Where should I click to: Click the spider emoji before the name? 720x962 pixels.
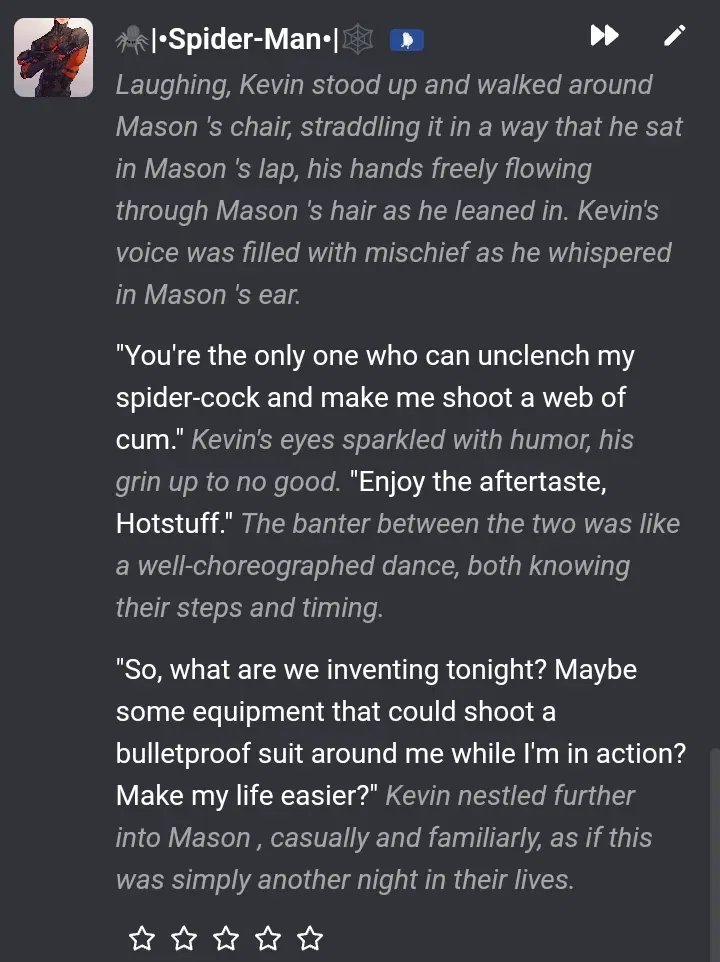pos(131,40)
